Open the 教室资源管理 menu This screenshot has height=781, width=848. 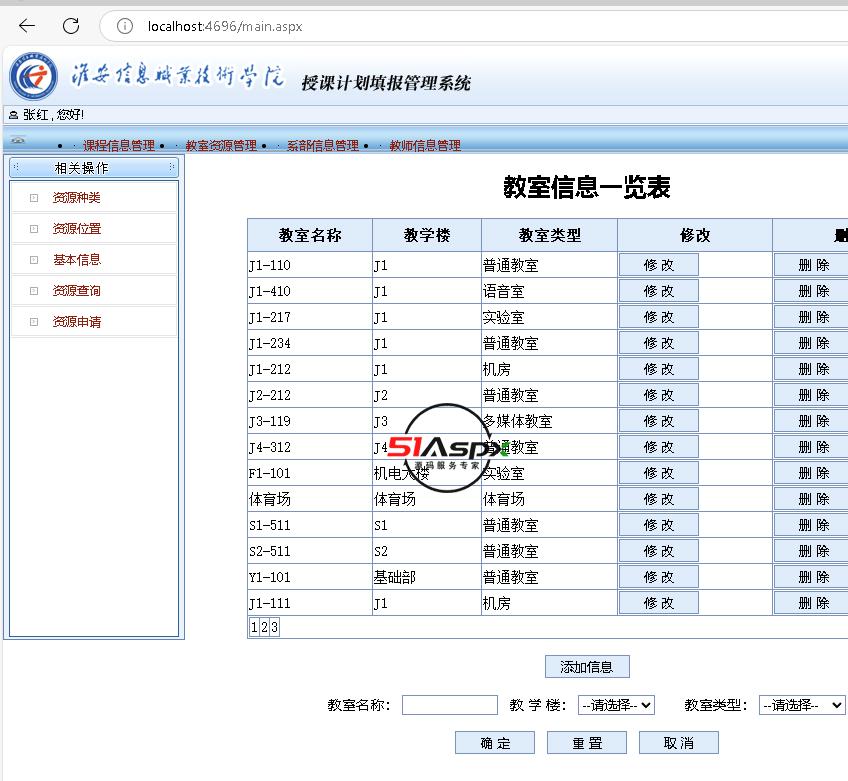(x=221, y=146)
